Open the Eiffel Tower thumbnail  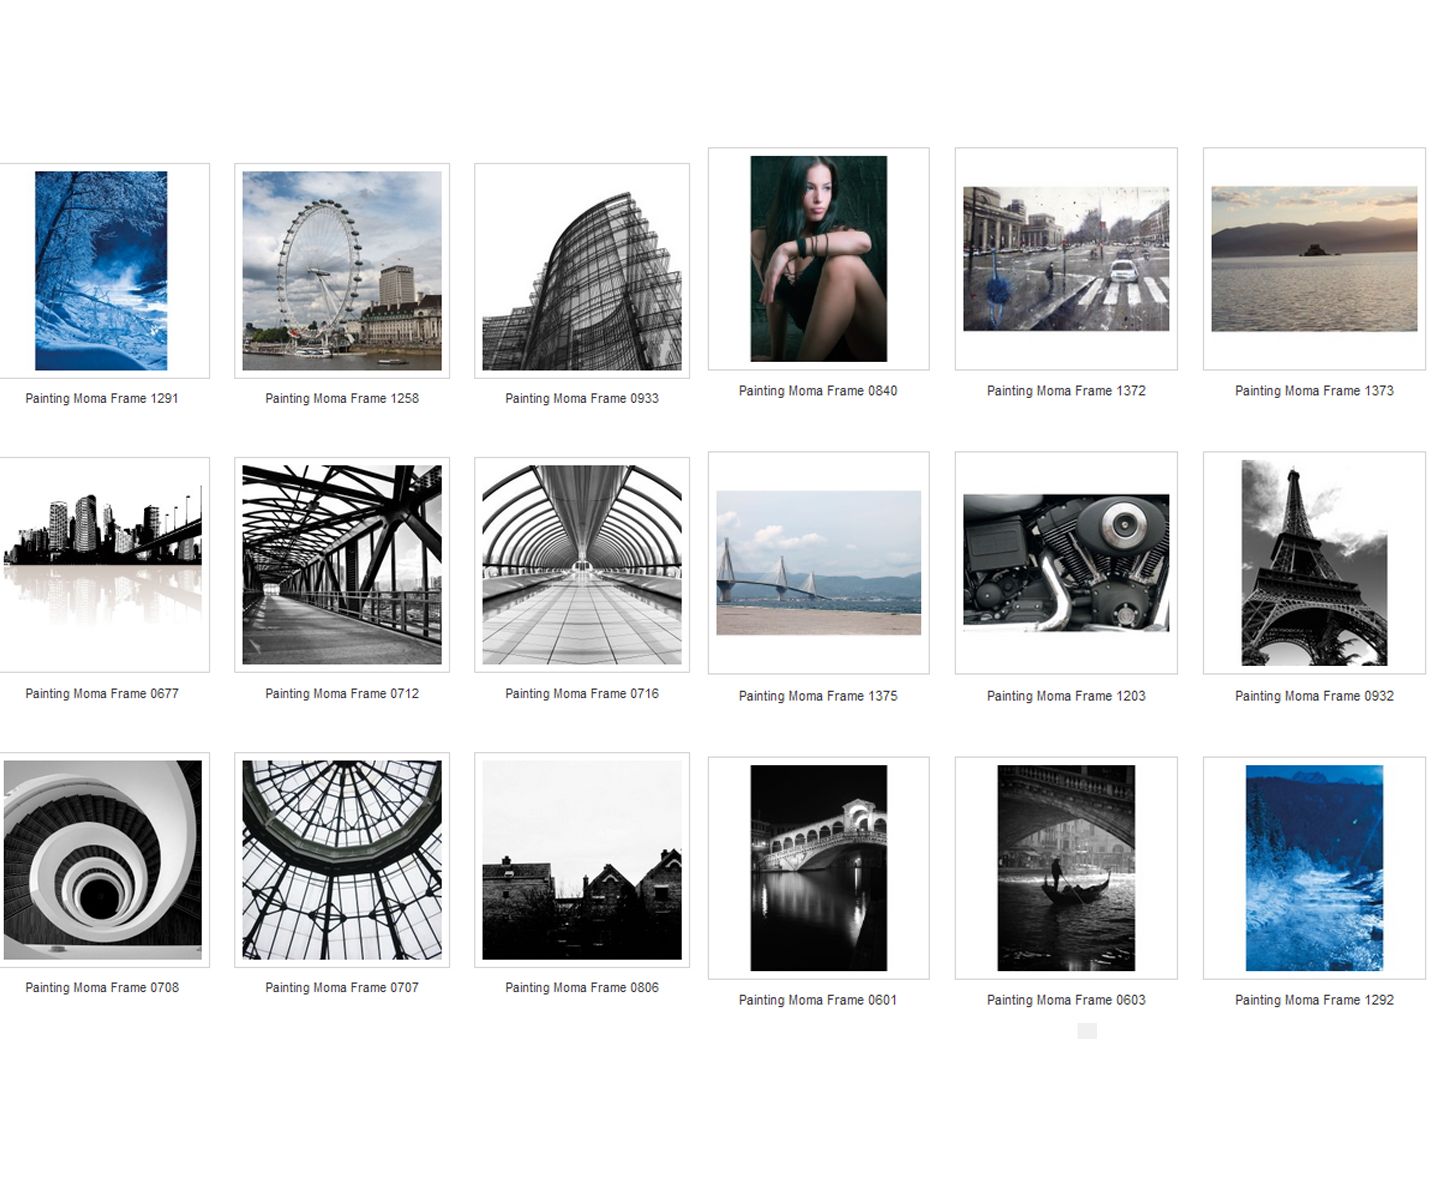(x=1314, y=563)
